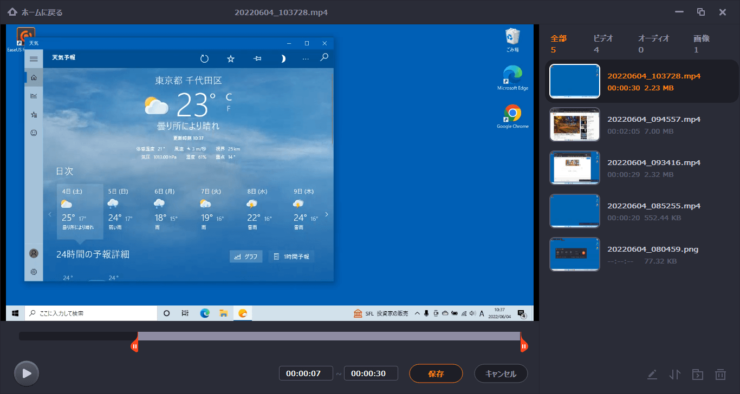Click the キャンセル button

pos(501,373)
